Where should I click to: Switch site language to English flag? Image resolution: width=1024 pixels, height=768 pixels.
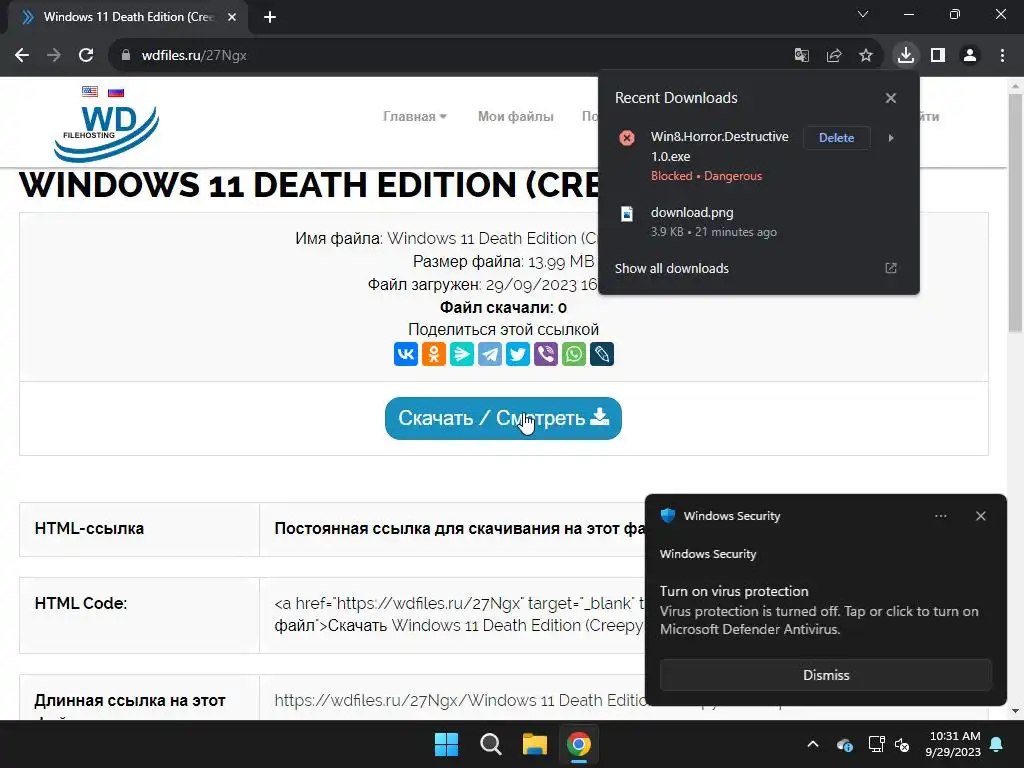90,91
